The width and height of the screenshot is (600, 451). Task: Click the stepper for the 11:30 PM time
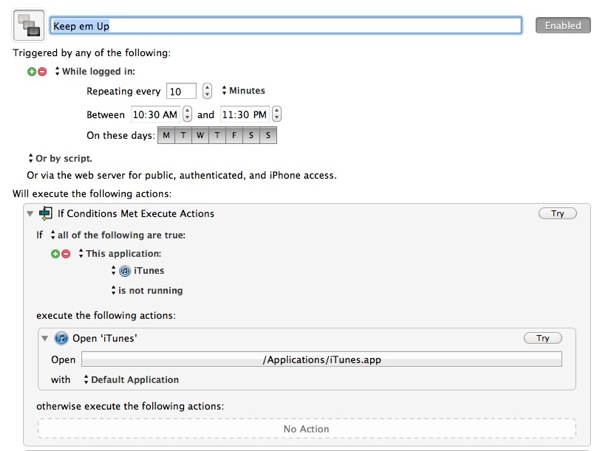(277, 114)
